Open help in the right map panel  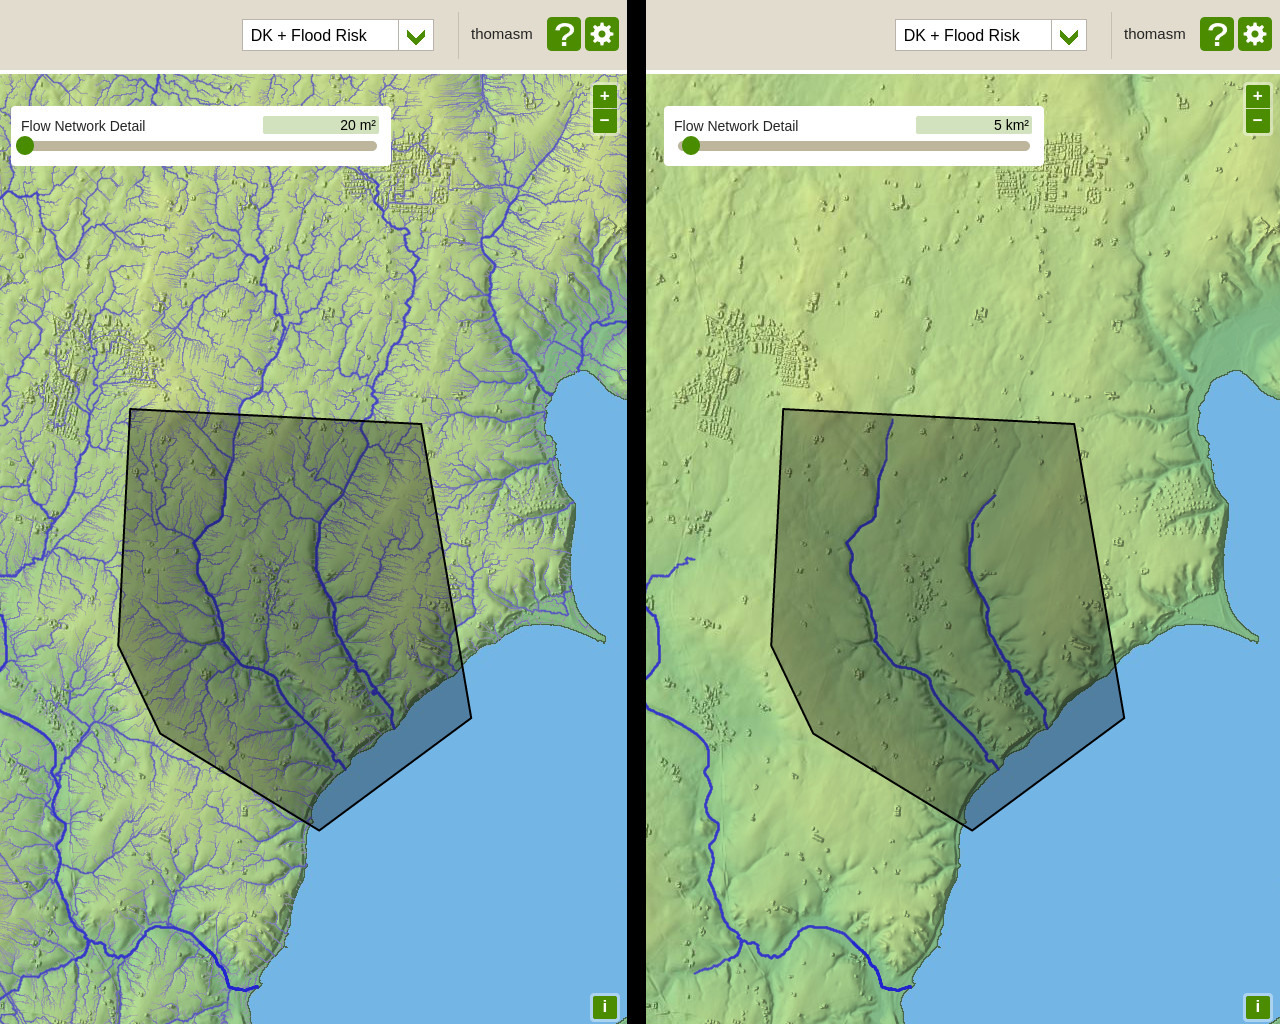1217,34
